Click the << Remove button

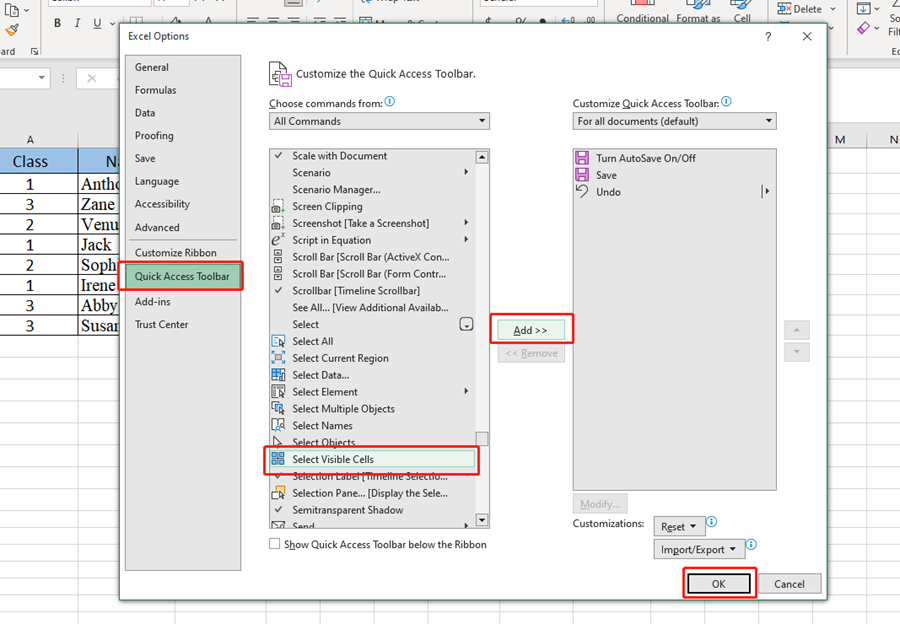(x=531, y=353)
